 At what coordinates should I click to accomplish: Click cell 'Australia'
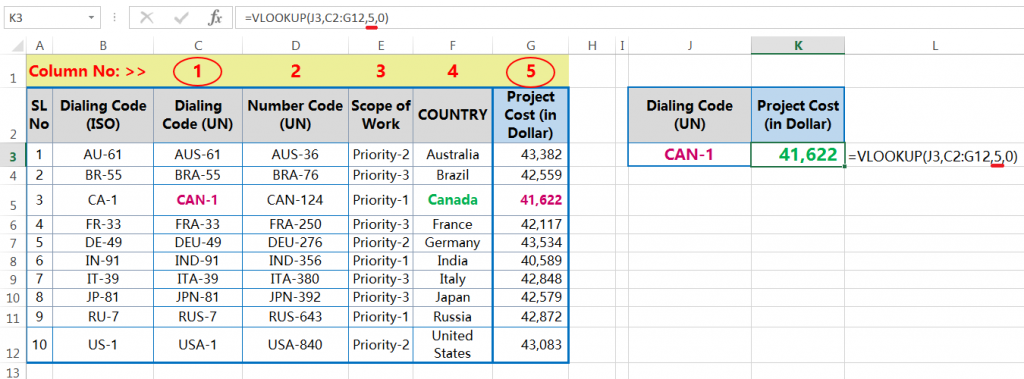click(453, 155)
